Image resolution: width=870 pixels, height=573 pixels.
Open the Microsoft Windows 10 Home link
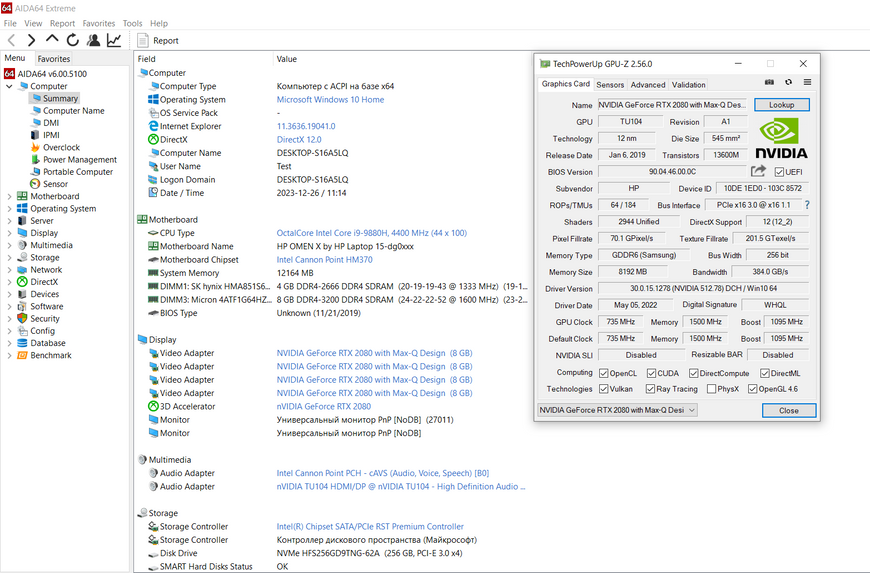(x=330, y=99)
